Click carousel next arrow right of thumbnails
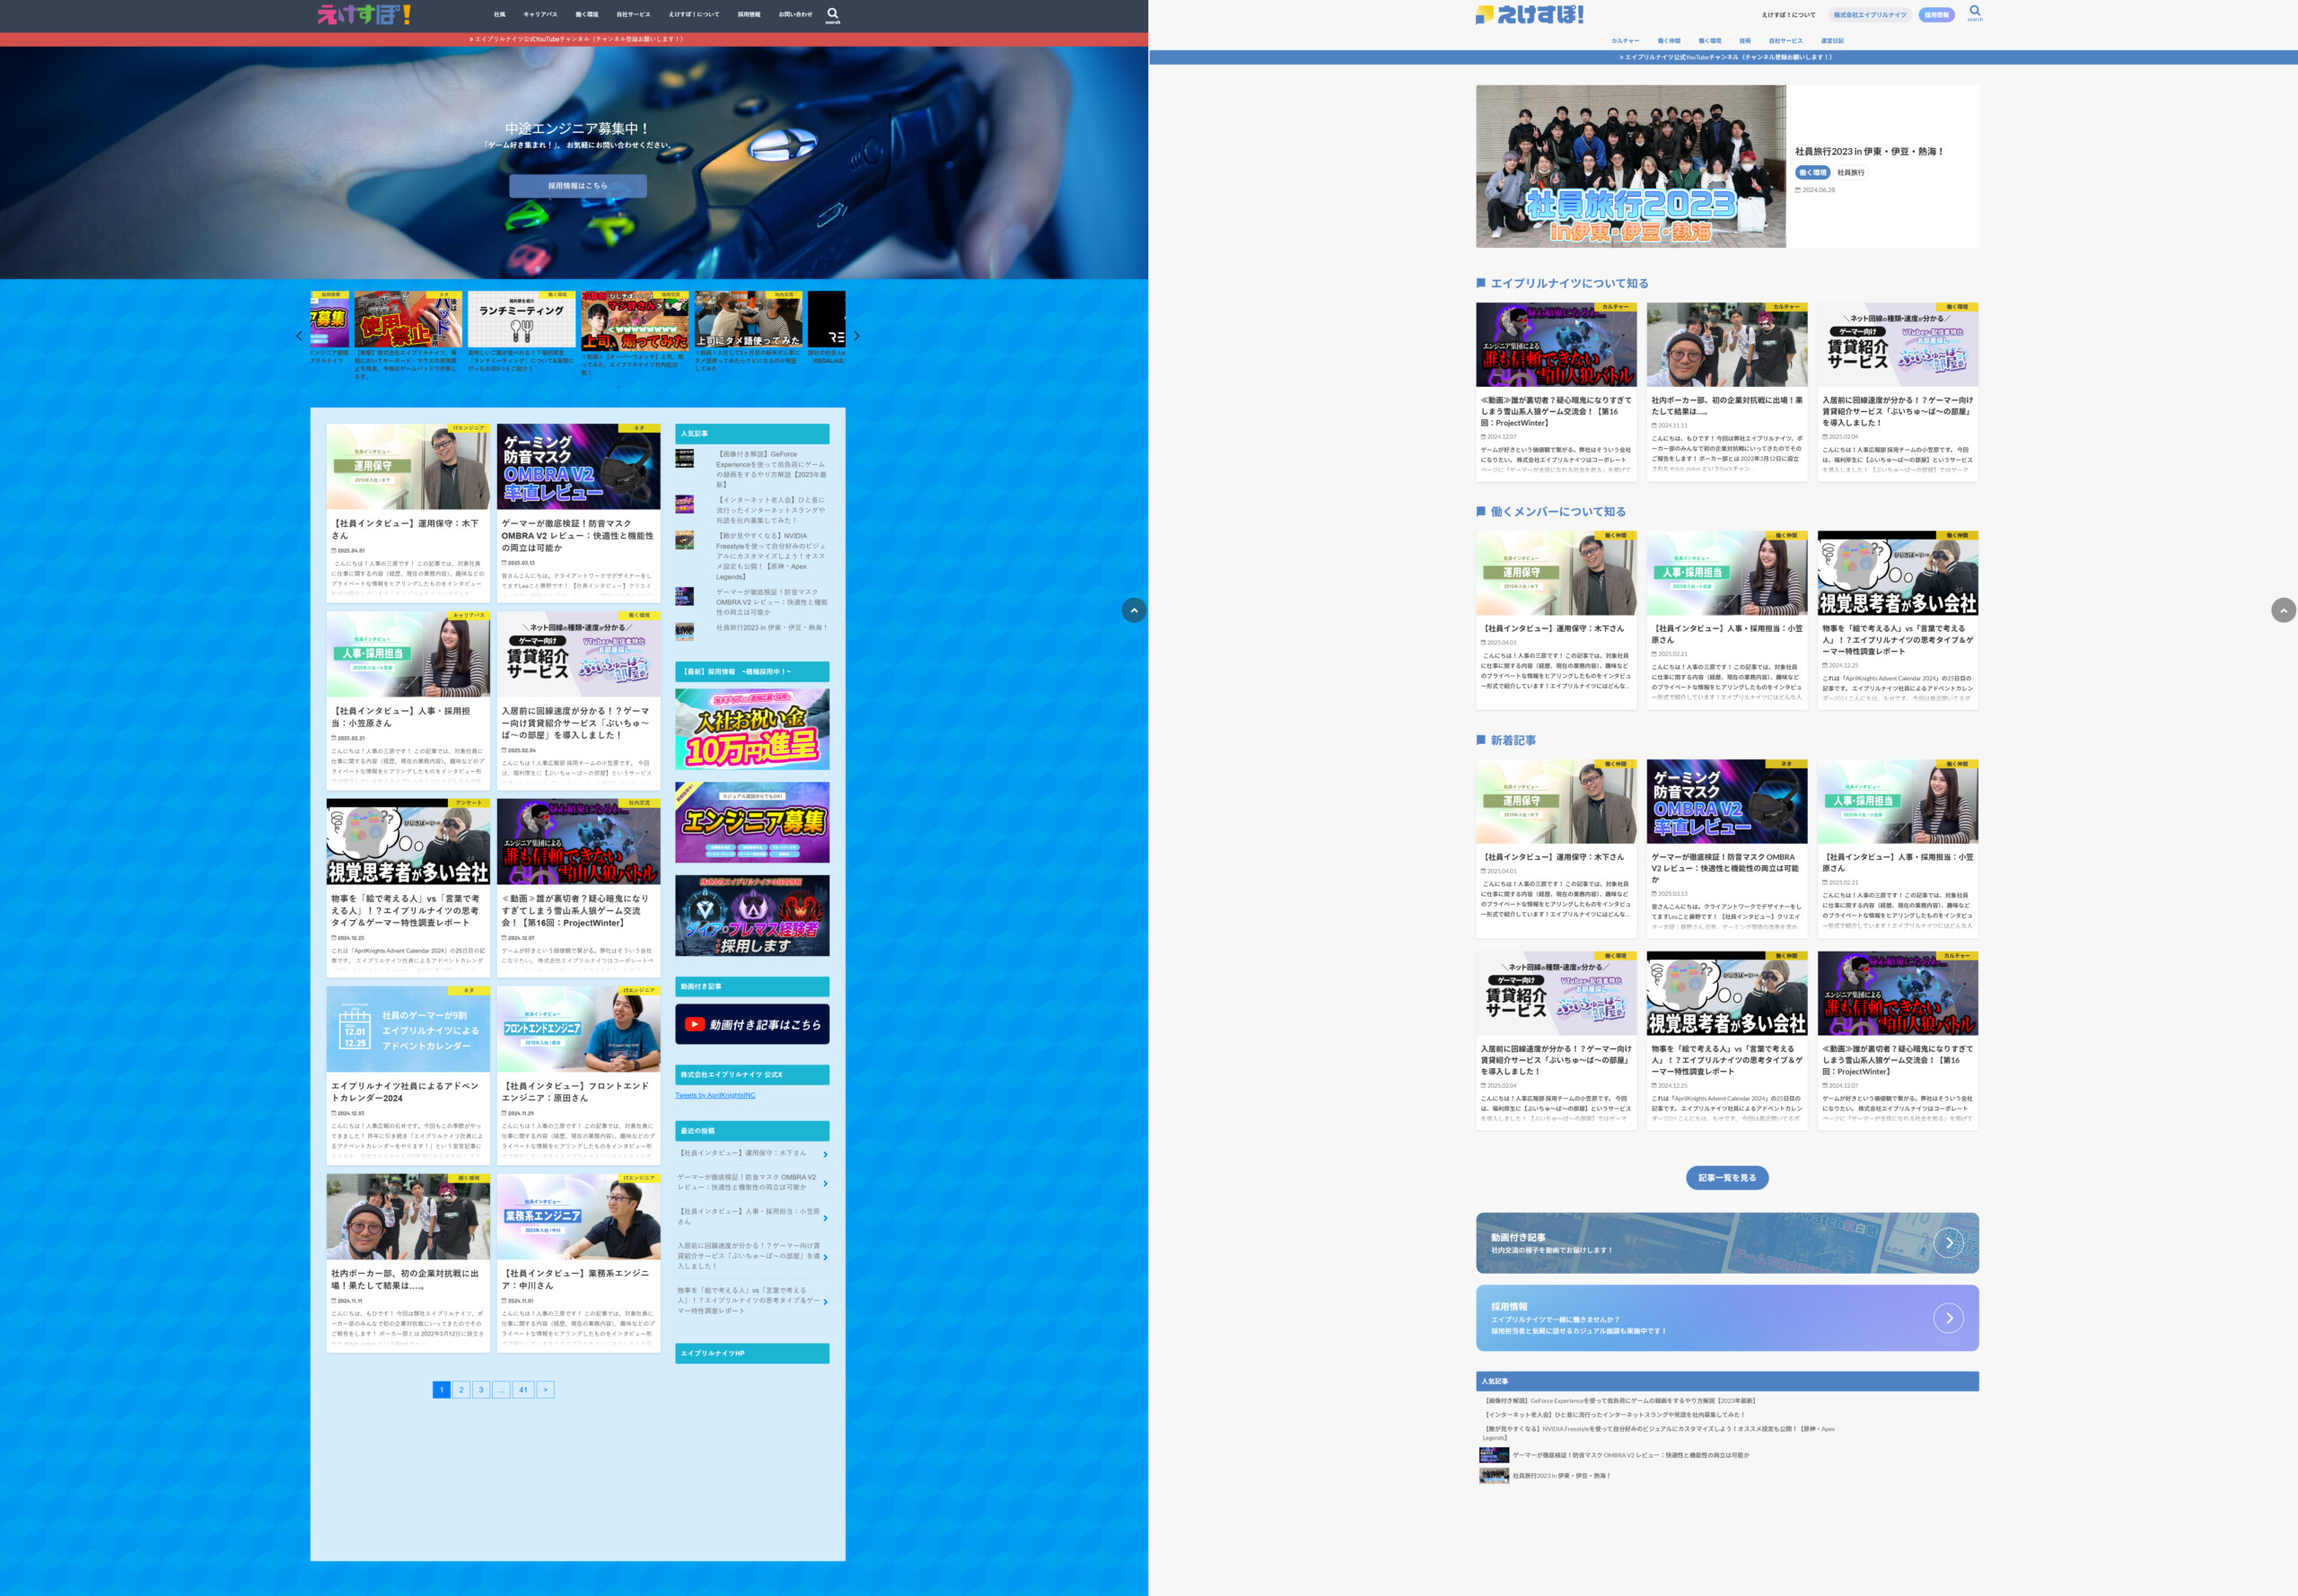The width and height of the screenshot is (2298, 1596). [x=856, y=336]
